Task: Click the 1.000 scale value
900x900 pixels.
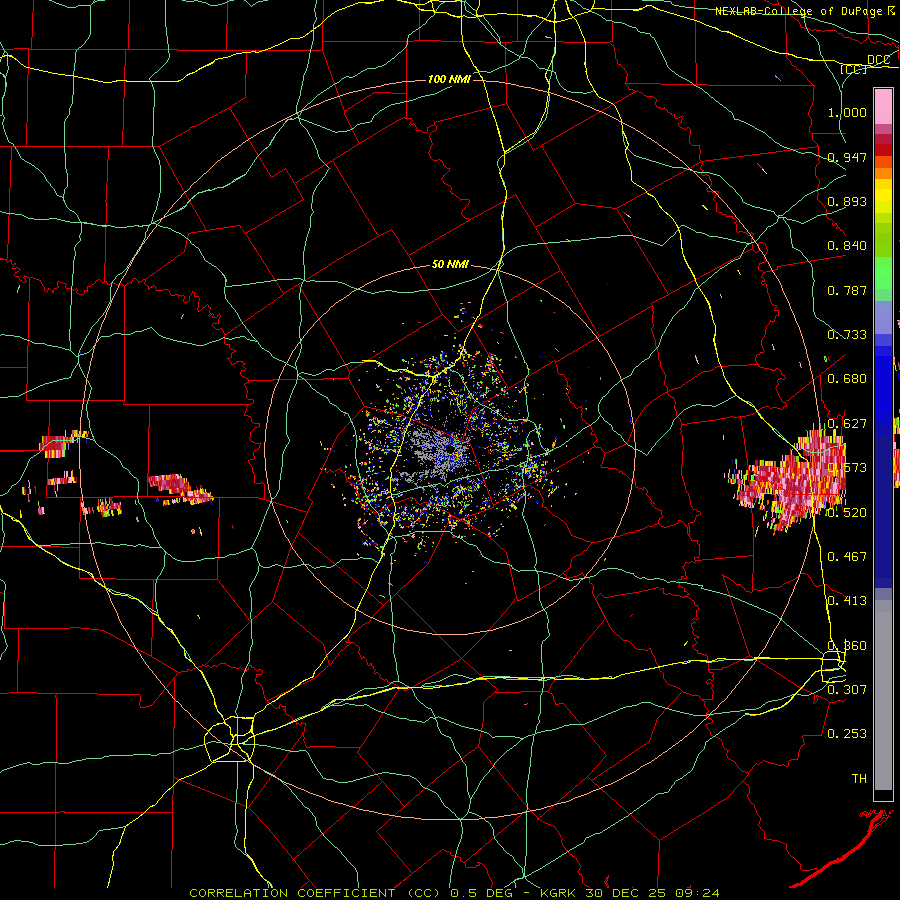Action: (847, 113)
